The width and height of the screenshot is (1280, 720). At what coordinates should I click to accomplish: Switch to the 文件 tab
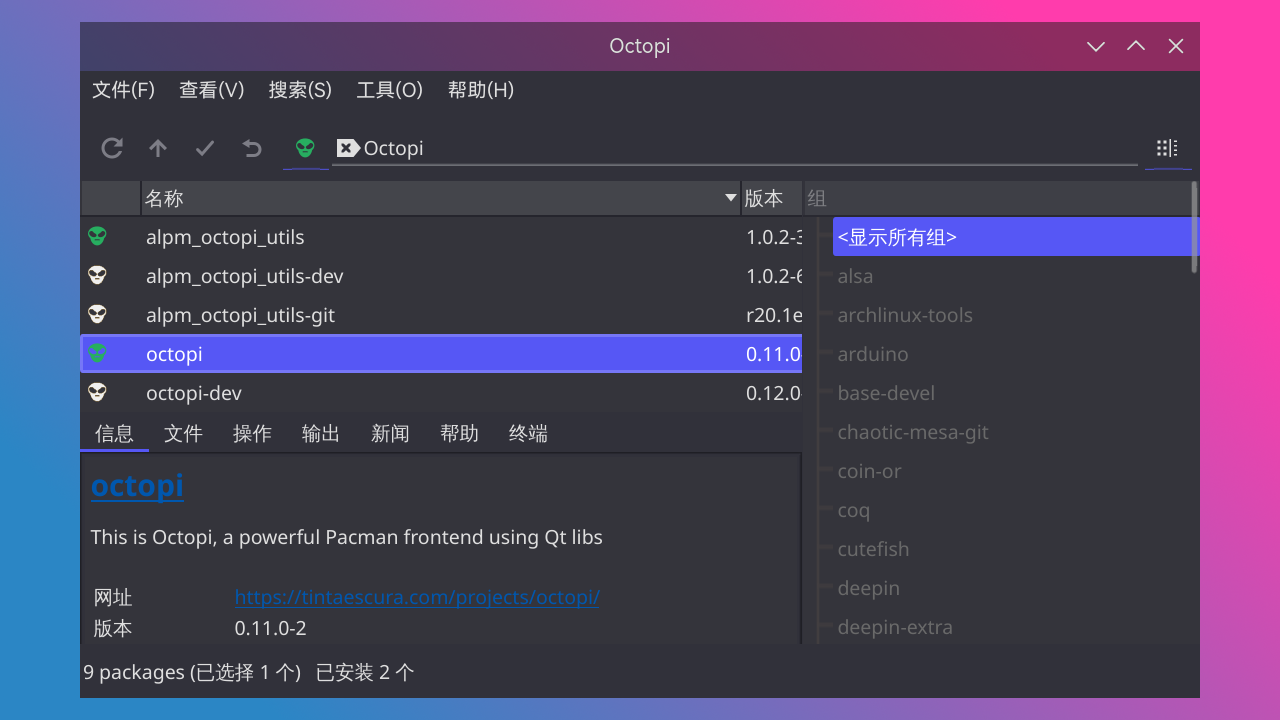point(183,433)
